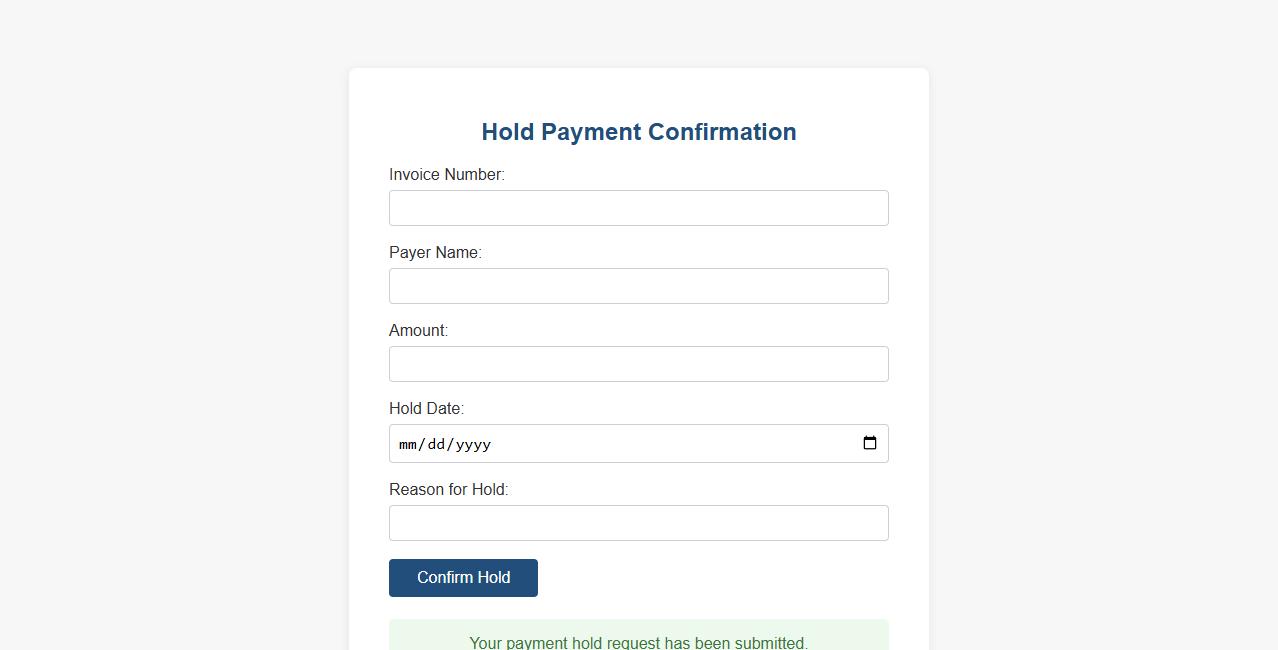Click gray page background left of the form
Image resolution: width=1278 pixels, height=650 pixels.
tap(170, 350)
